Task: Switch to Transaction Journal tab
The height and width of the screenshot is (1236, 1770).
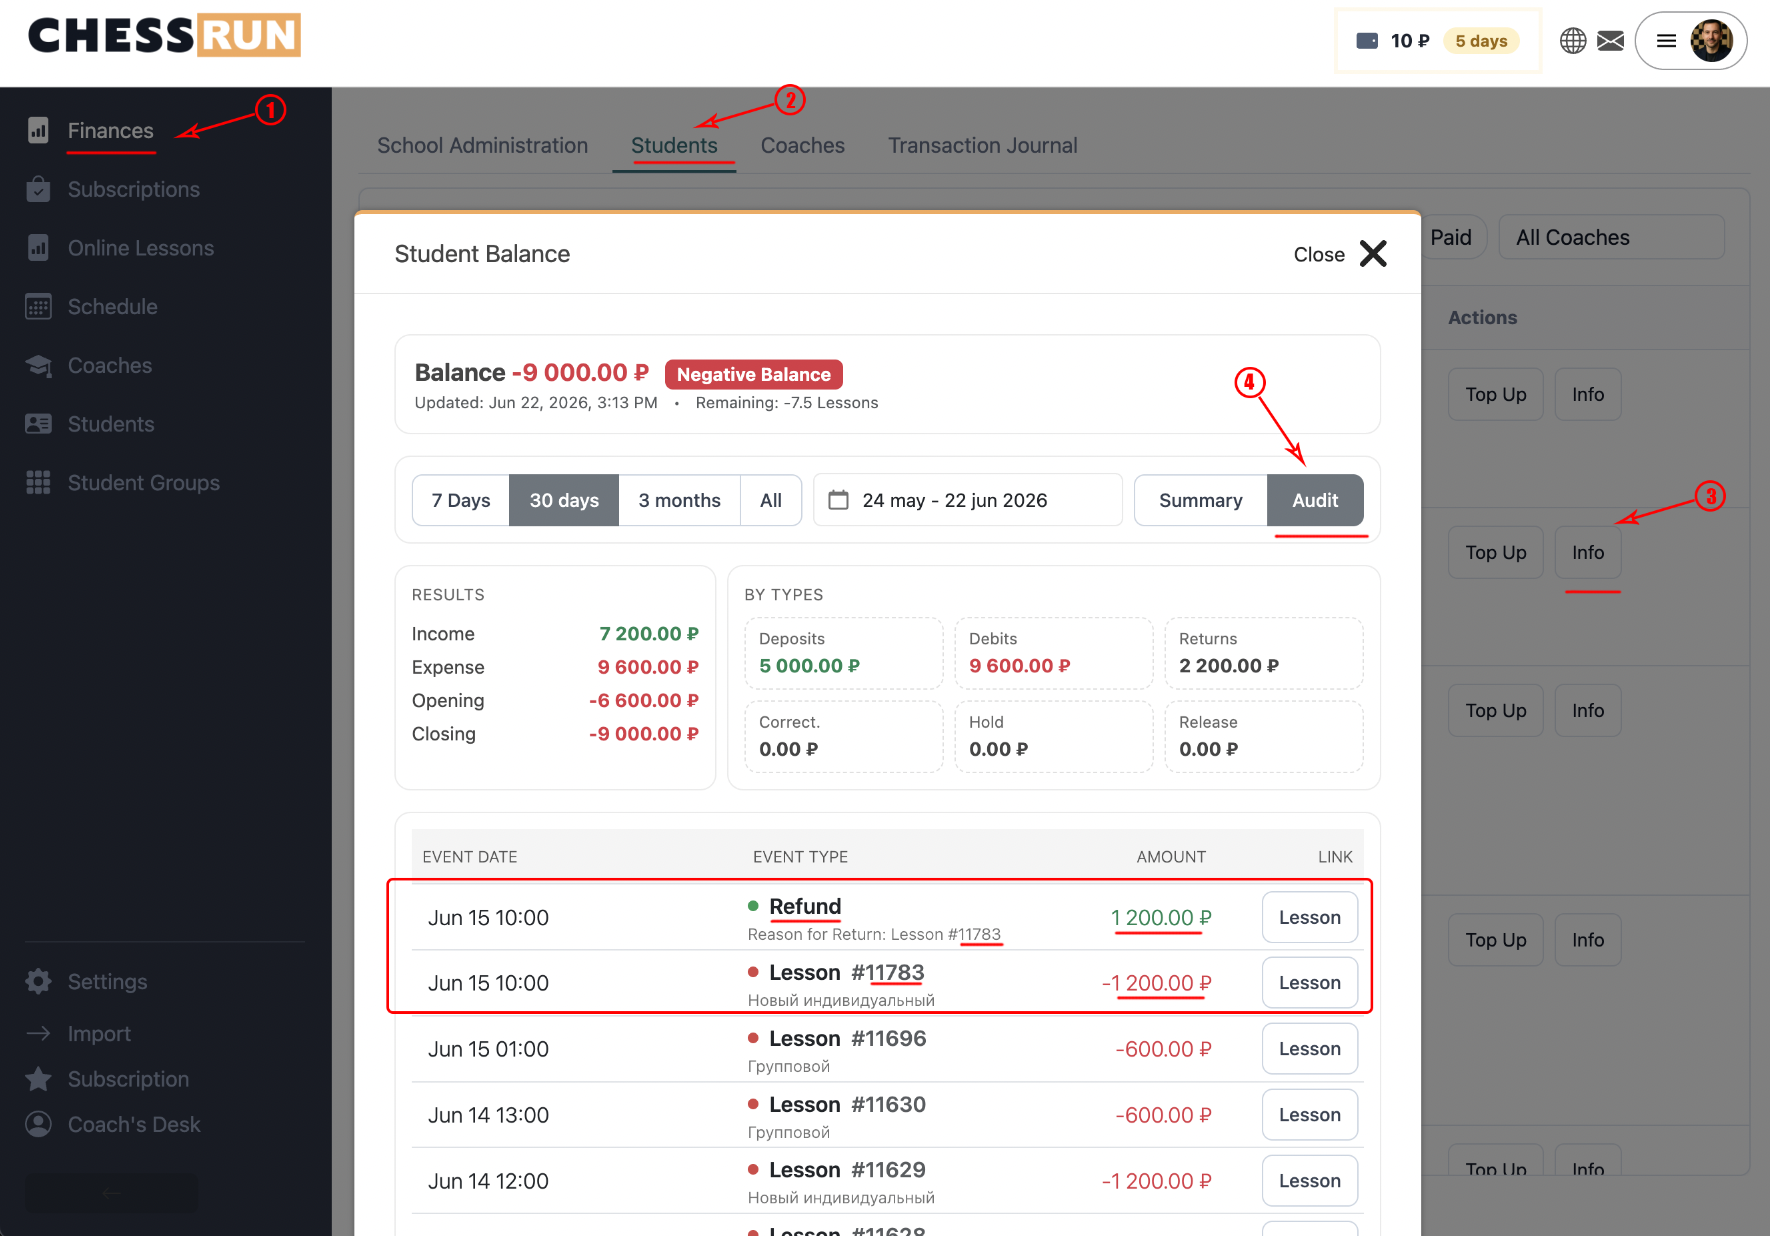Action: coord(982,146)
